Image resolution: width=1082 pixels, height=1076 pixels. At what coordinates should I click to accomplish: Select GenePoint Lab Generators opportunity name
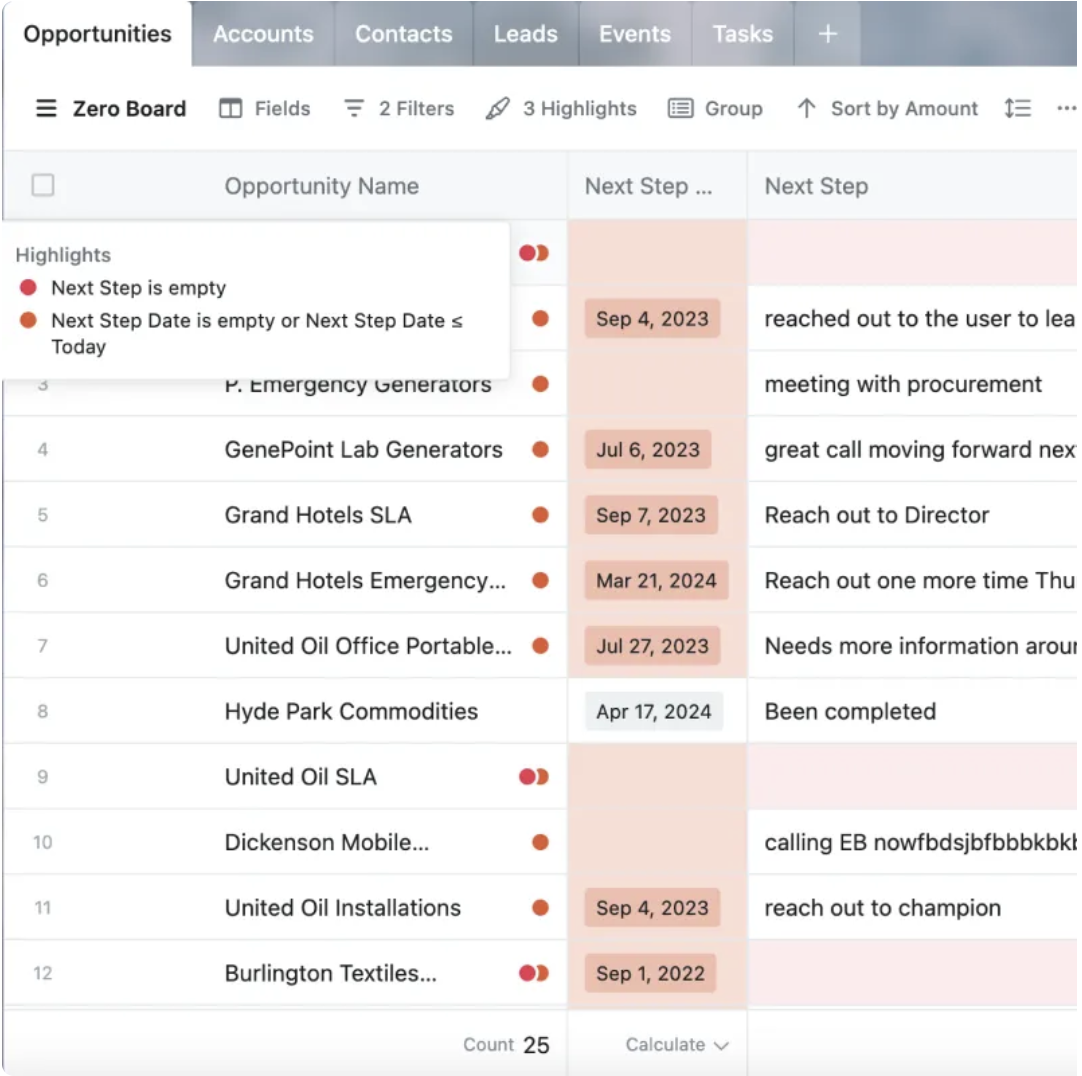pos(364,450)
